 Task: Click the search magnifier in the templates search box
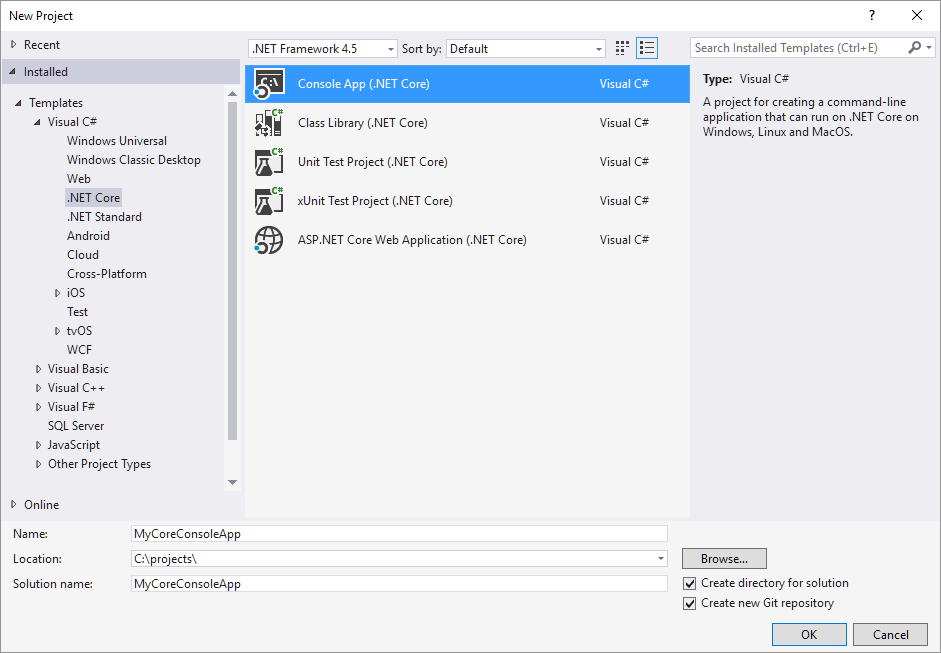[914, 47]
